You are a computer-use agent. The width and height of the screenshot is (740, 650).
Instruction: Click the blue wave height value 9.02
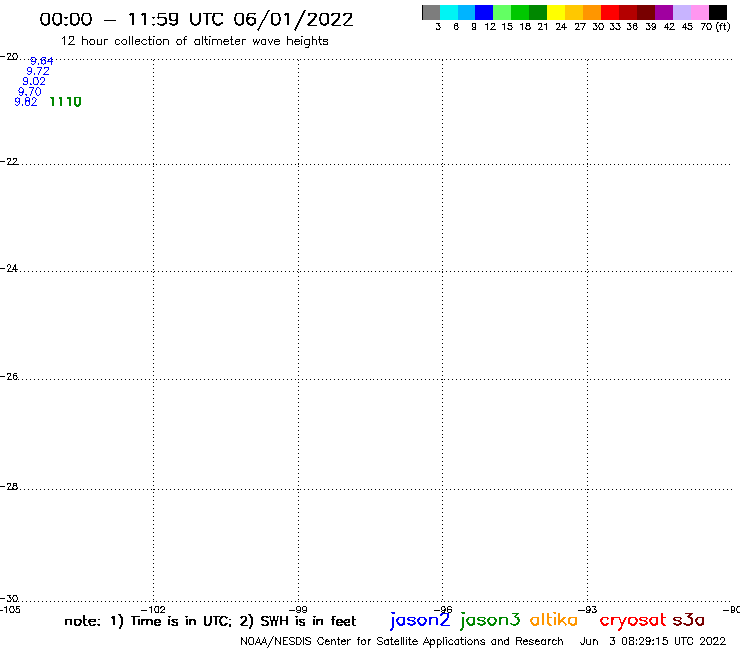tap(34, 81)
